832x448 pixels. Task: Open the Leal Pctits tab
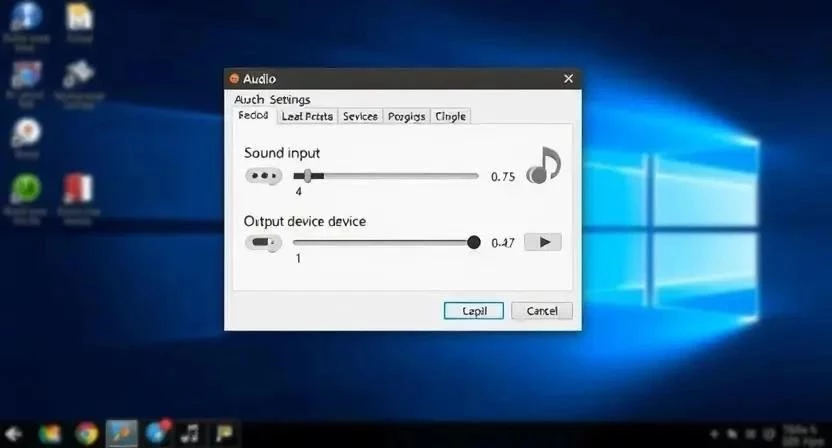tap(307, 117)
